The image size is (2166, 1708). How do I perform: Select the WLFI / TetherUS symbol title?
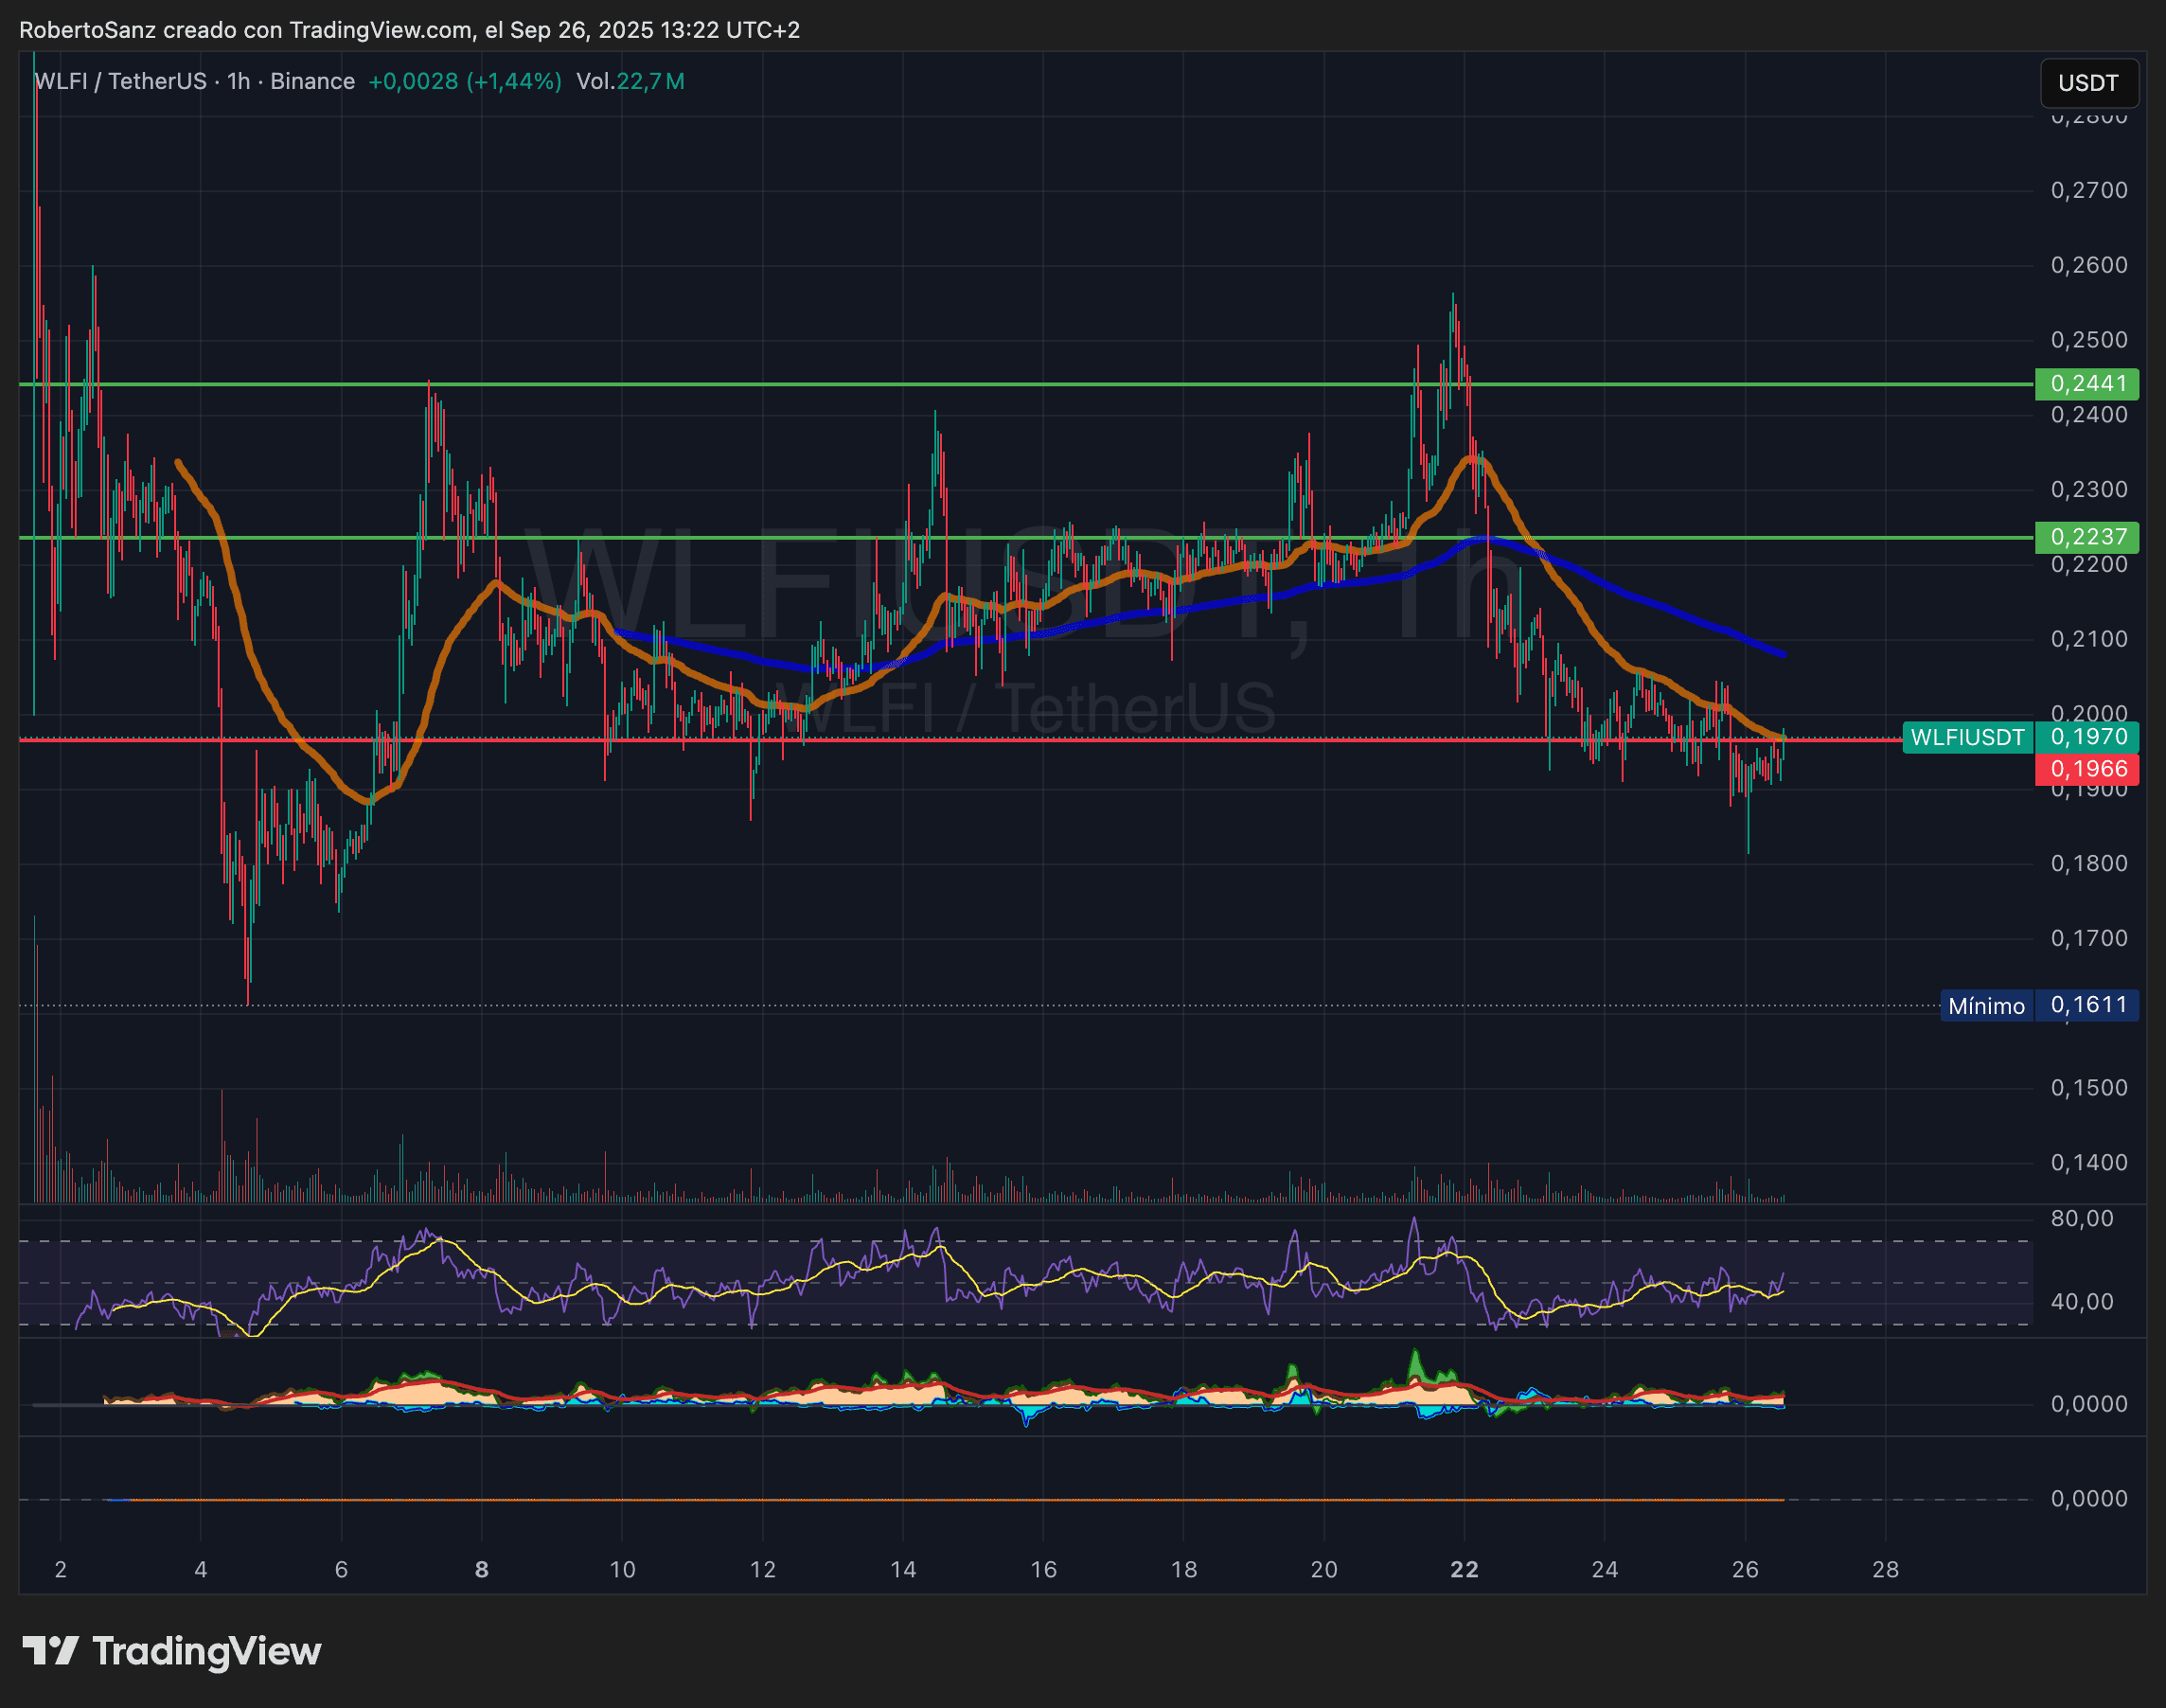(120, 81)
